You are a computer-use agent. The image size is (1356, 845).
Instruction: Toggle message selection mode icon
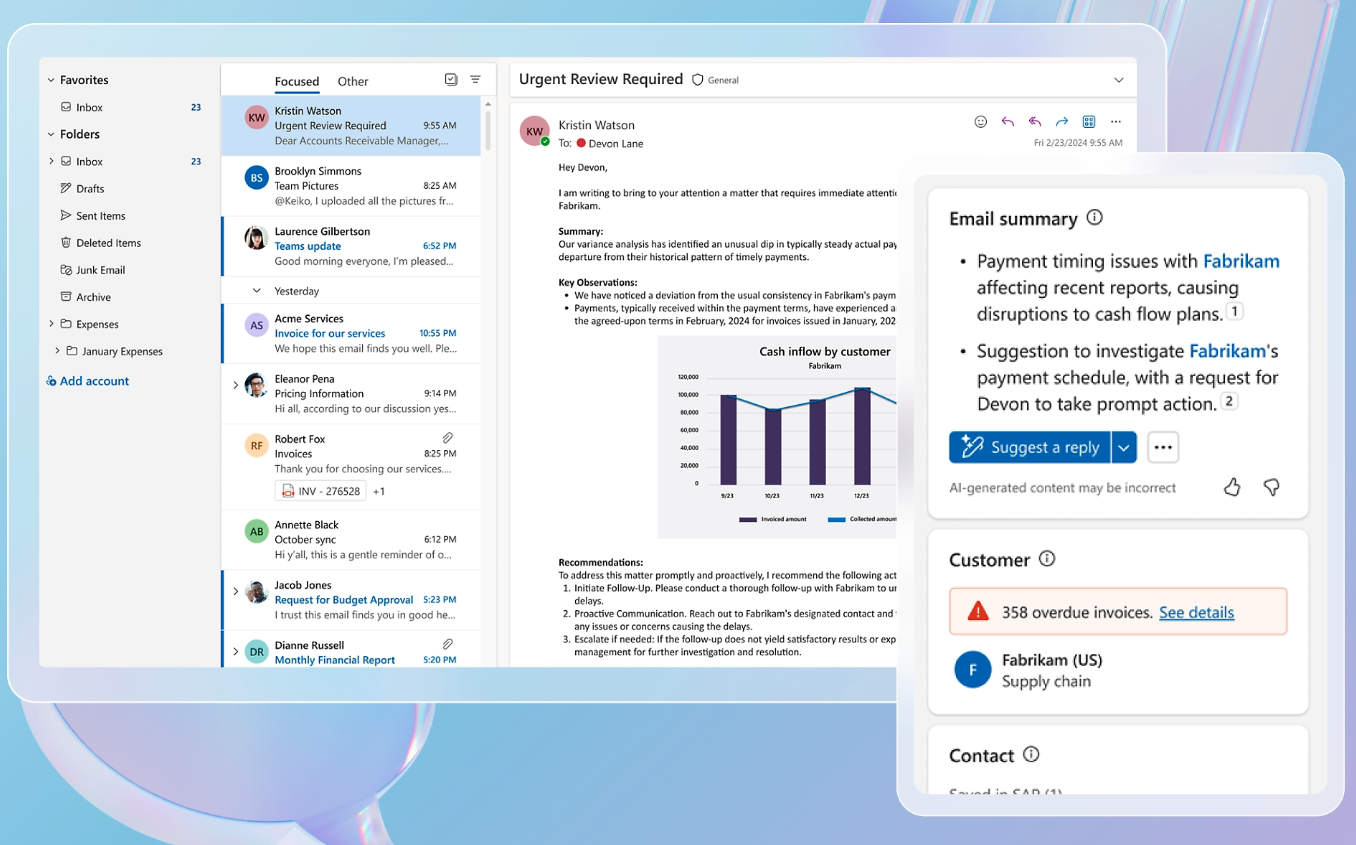click(451, 80)
